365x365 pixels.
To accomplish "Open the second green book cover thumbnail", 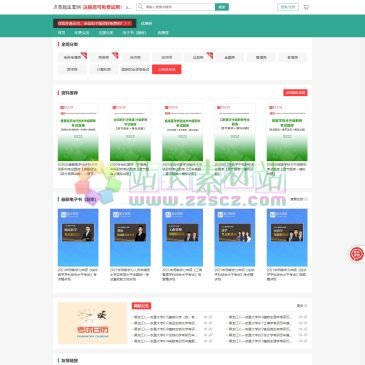I will click(x=130, y=132).
